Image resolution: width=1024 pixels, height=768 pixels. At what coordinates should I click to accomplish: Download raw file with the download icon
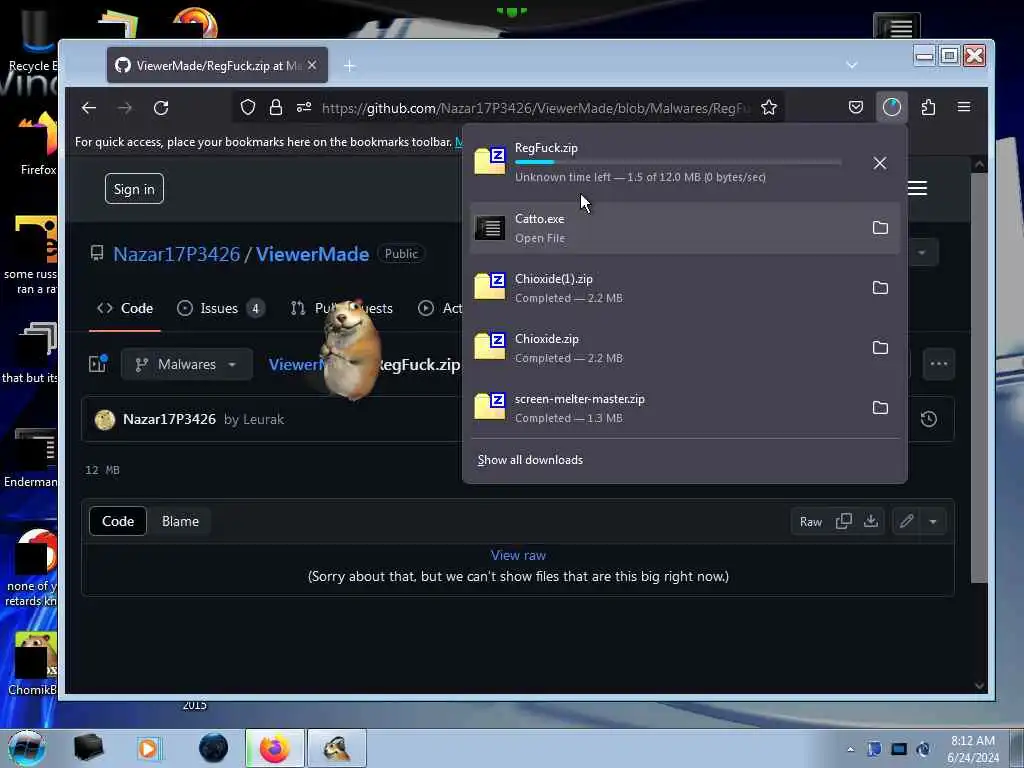pyautogui.click(x=871, y=521)
